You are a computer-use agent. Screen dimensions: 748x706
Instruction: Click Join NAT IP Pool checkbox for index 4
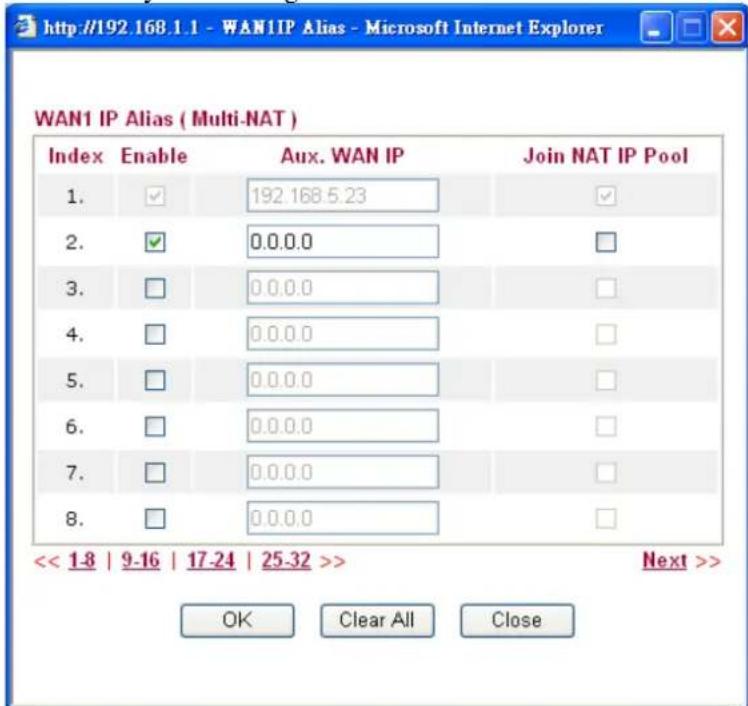pos(606,334)
